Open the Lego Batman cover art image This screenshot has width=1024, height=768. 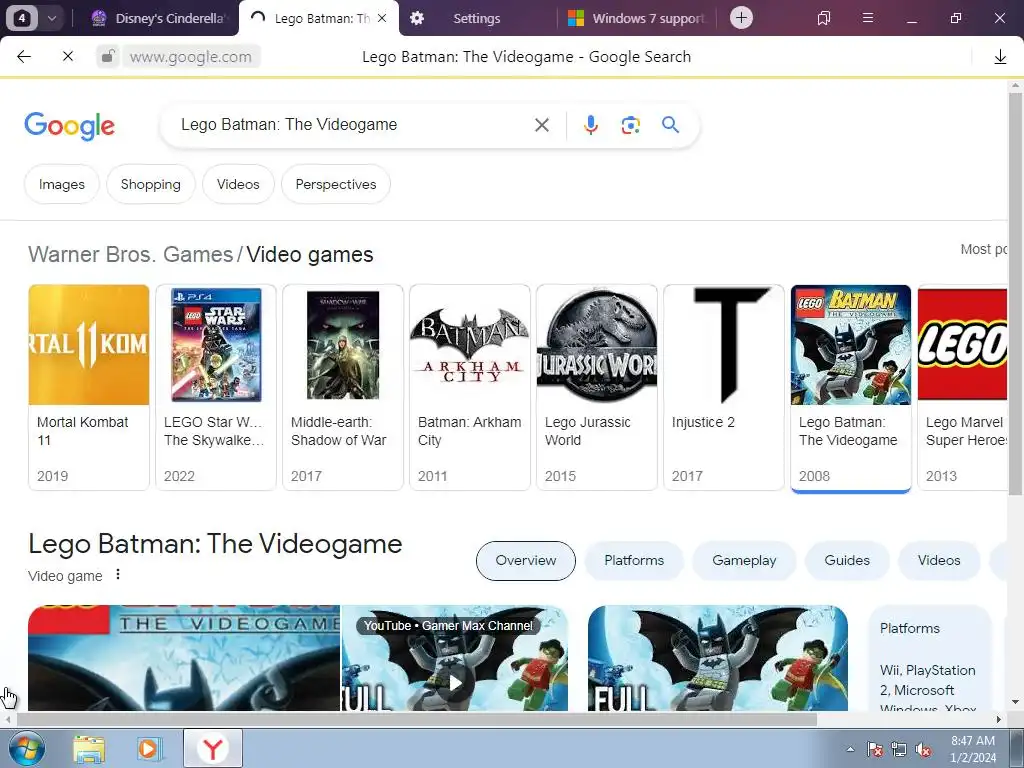tap(184, 658)
